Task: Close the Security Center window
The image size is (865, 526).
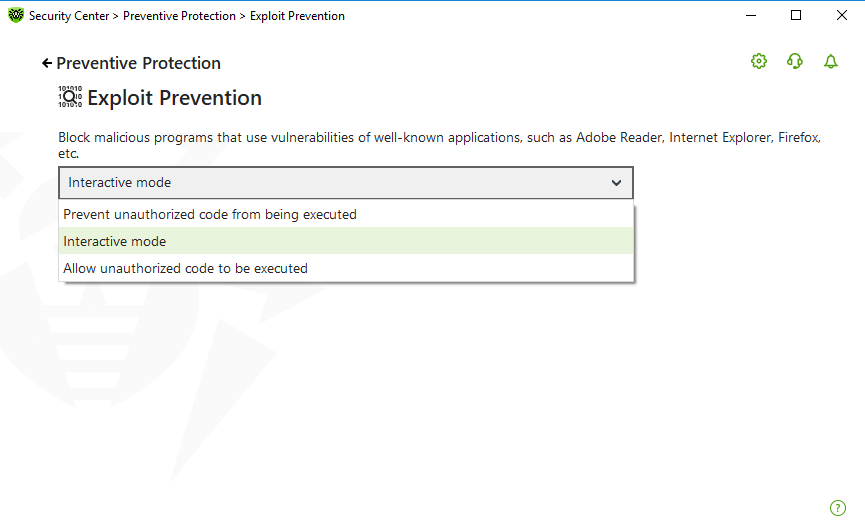Action: pyautogui.click(x=841, y=15)
